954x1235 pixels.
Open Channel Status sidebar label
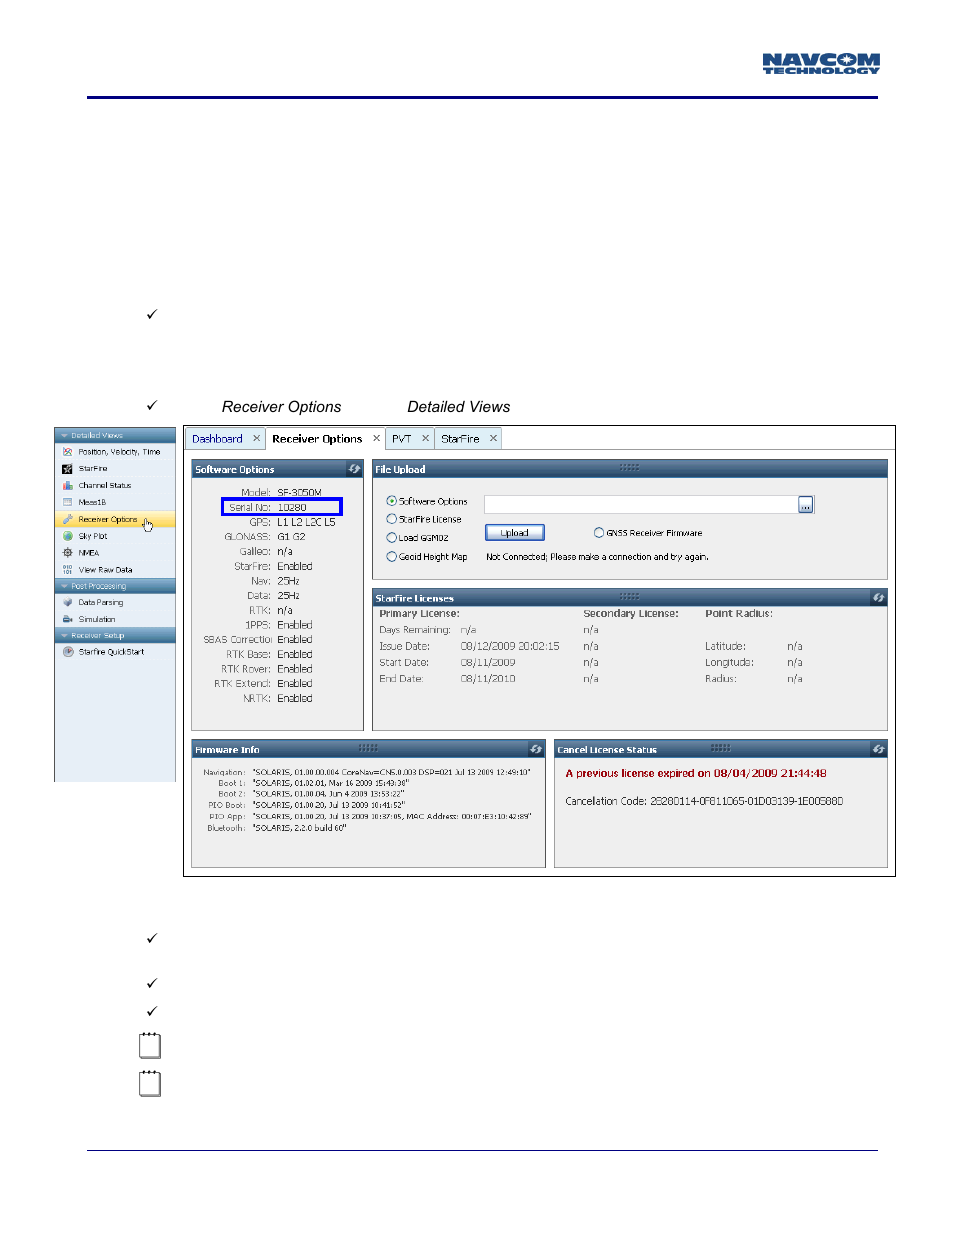click(105, 486)
